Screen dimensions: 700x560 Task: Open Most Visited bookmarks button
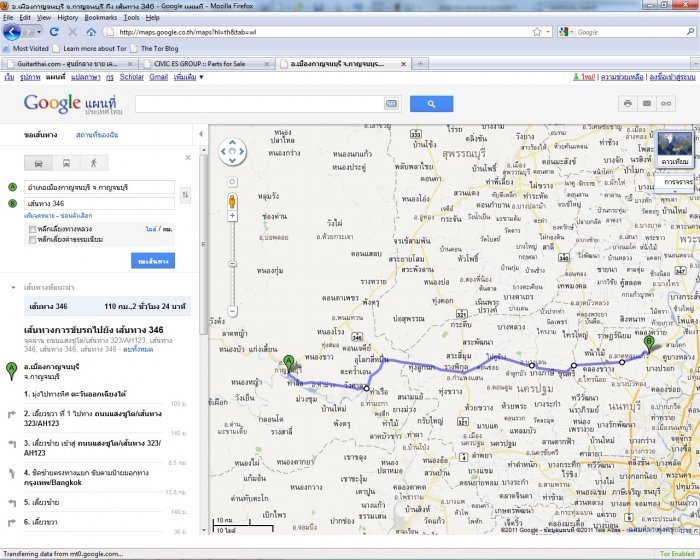click(x=26, y=48)
